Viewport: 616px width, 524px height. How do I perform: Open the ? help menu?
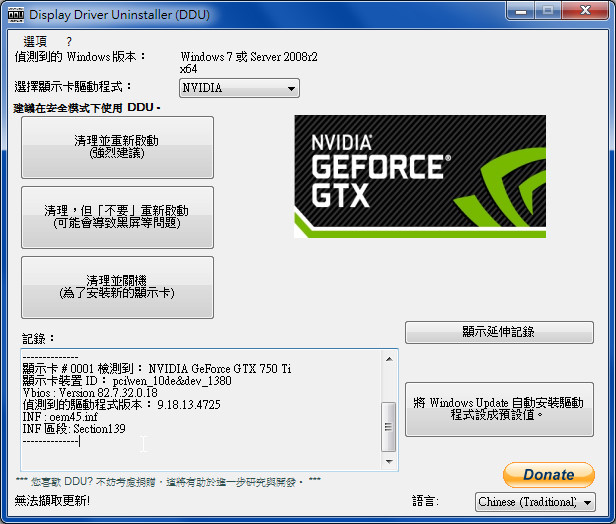click(x=69, y=41)
